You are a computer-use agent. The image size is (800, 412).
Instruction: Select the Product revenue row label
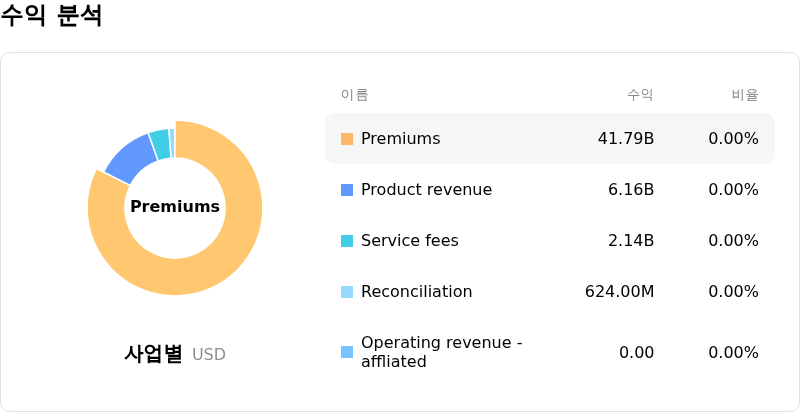click(x=426, y=190)
